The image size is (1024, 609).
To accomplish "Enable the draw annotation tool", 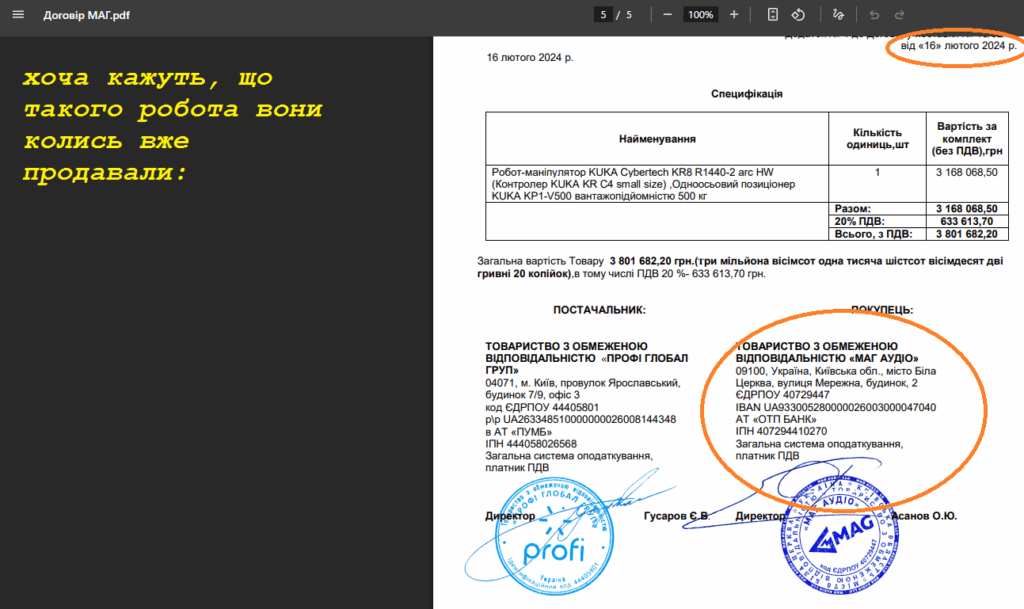I will pyautogui.click(x=838, y=15).
